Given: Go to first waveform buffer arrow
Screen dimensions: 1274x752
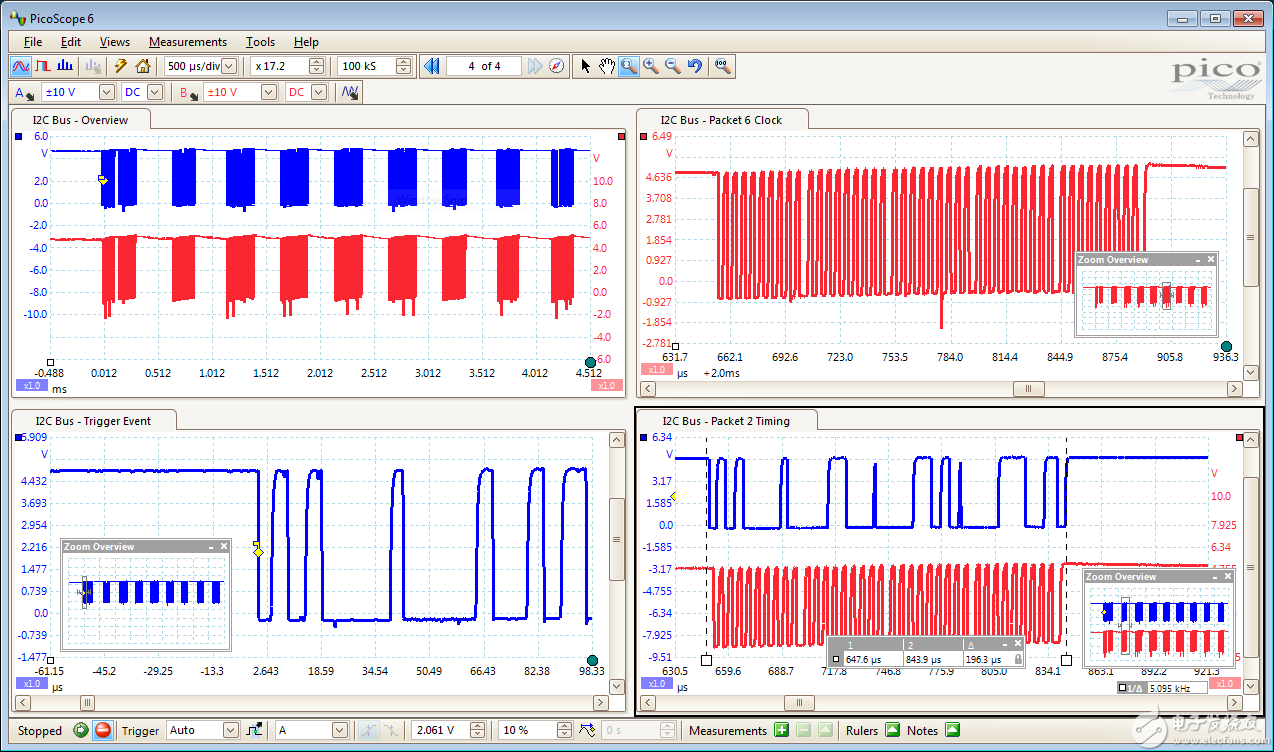Looking at the screenshot, I should (431, 66).
